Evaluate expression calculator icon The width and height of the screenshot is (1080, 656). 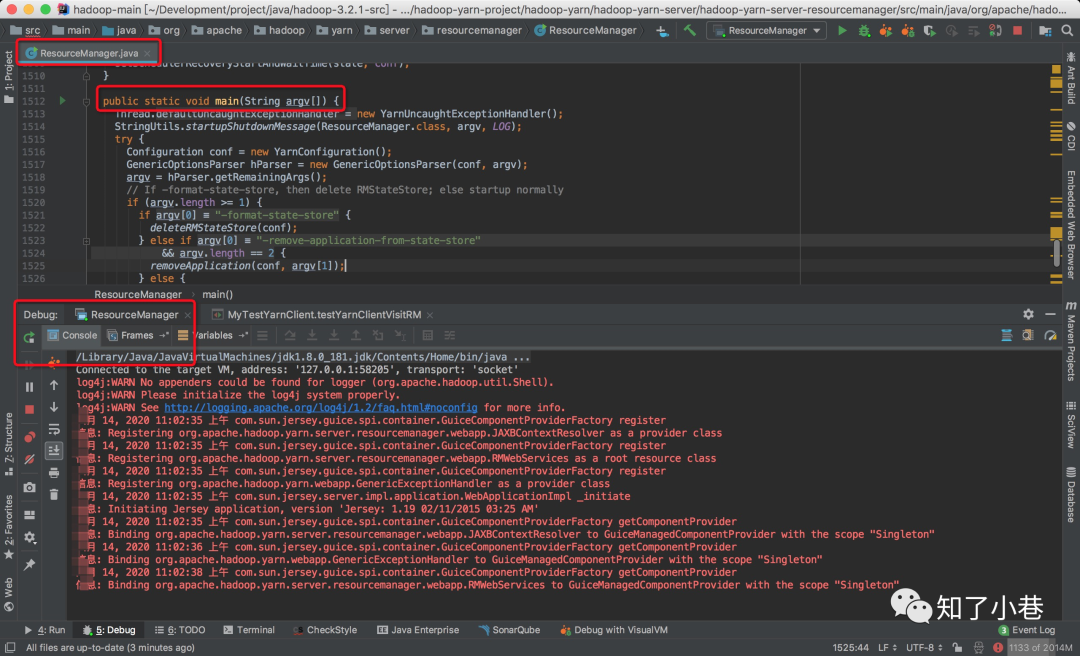tap(427, 336)
